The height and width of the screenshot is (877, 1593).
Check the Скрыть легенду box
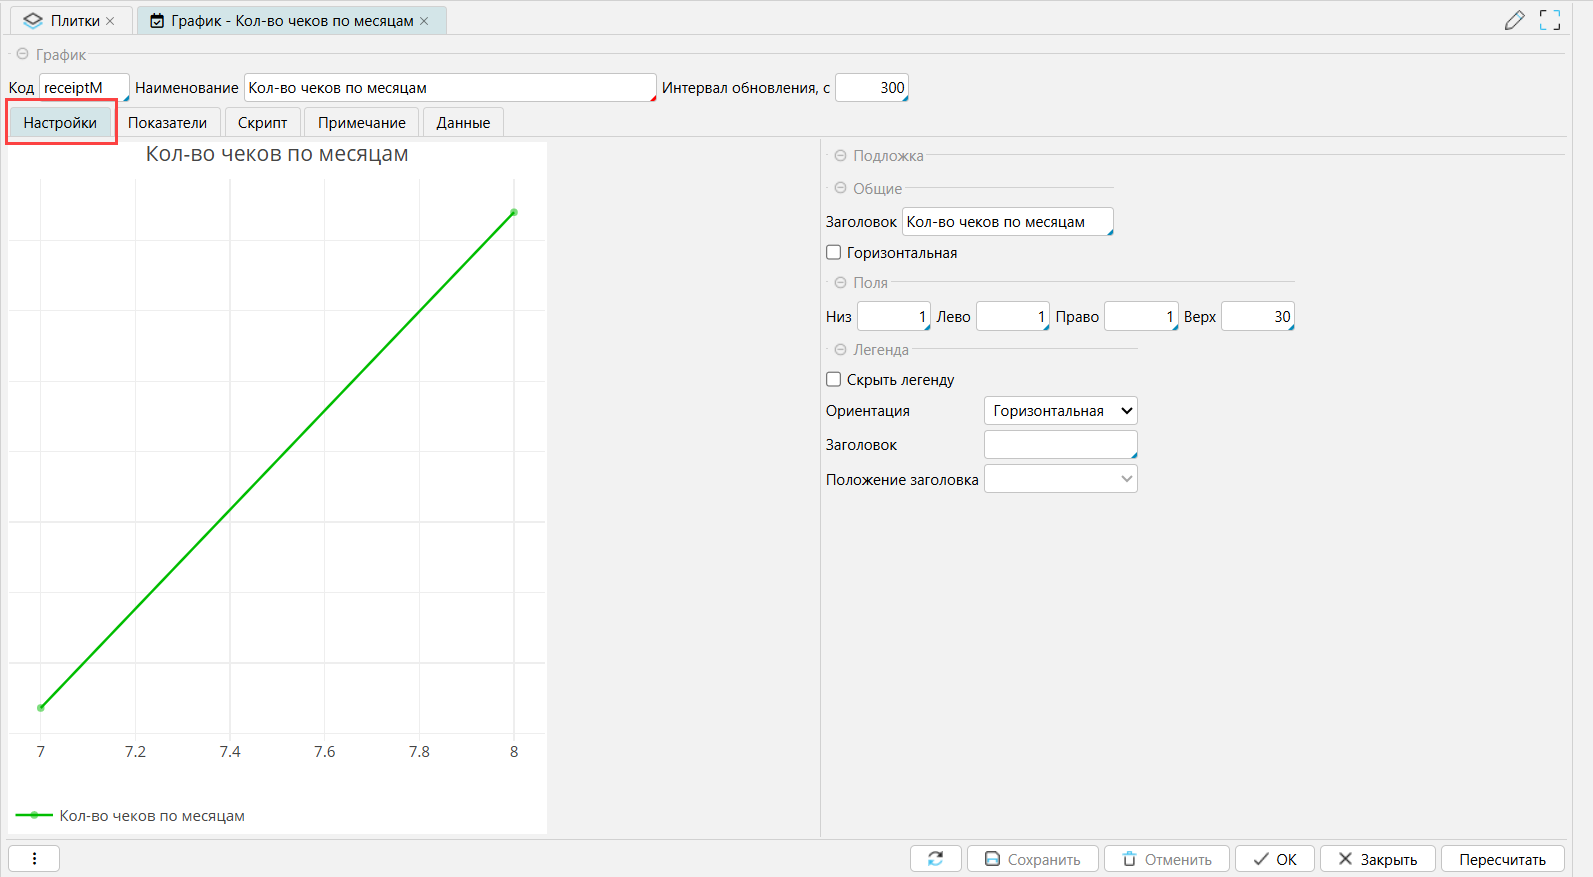click(x=833, y=380)
